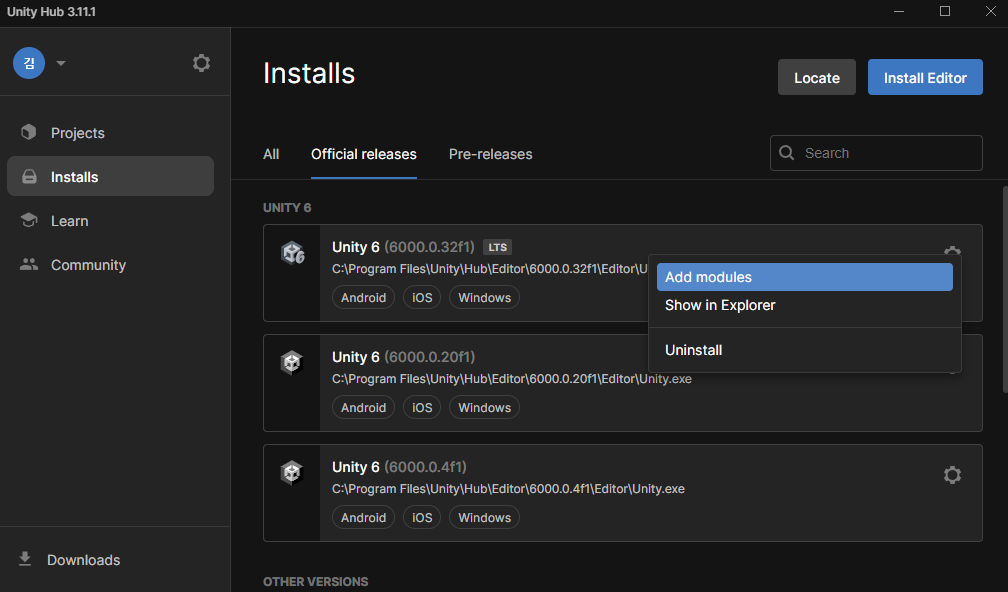Click the OTHER VERSIONS section heading
Screen dimensions: 1008x592
point(316,582)
